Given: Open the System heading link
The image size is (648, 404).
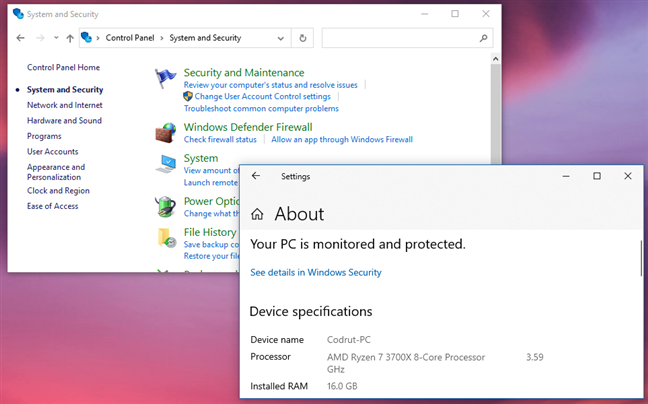Looking at the screenshot, I should [x=201, y=158].
